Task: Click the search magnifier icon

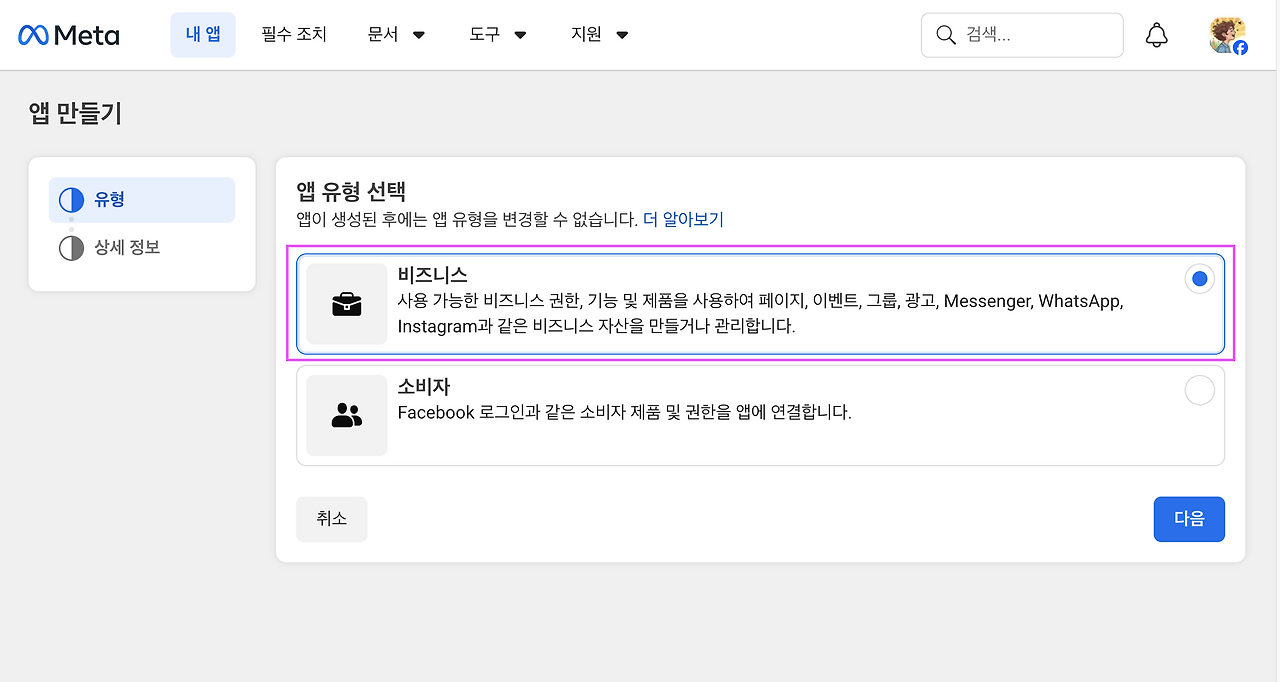Action: [x=945, y=35]
